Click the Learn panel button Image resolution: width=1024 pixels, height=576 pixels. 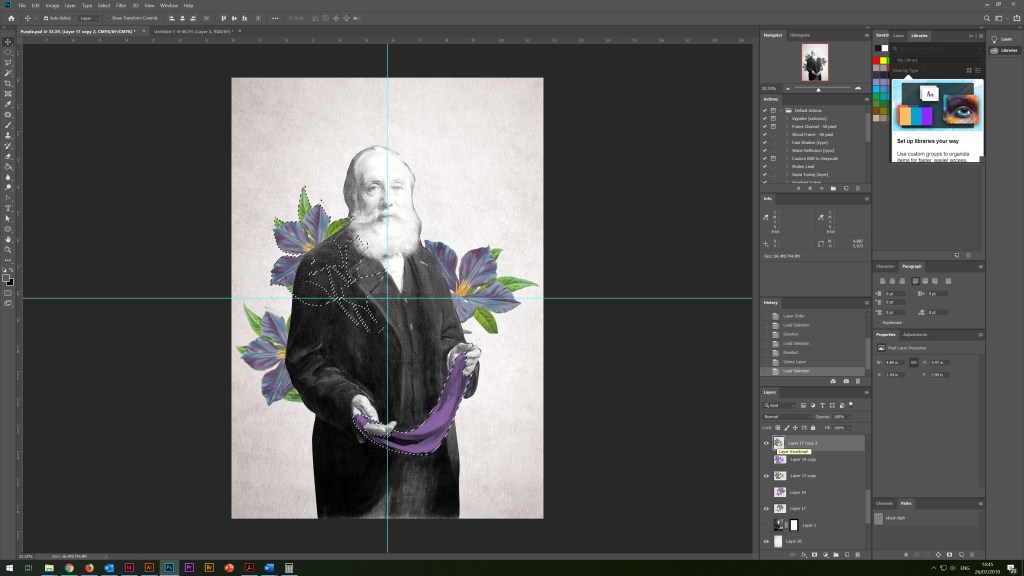tap(1000, 40)
